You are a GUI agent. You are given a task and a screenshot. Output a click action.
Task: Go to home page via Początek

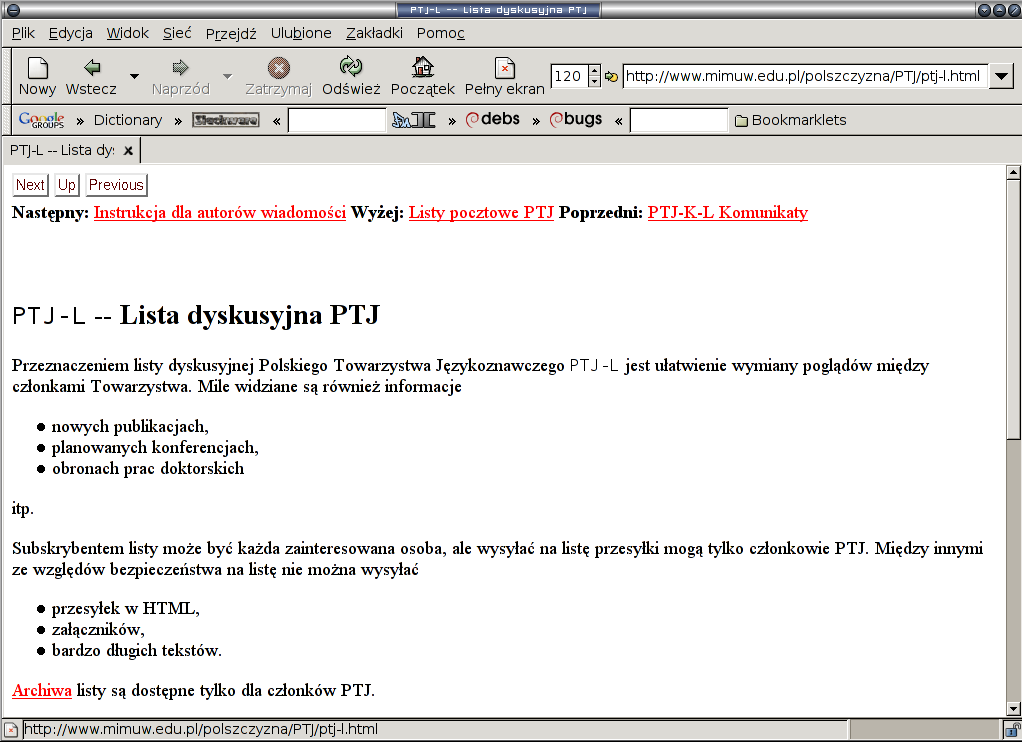click(422, 67)
